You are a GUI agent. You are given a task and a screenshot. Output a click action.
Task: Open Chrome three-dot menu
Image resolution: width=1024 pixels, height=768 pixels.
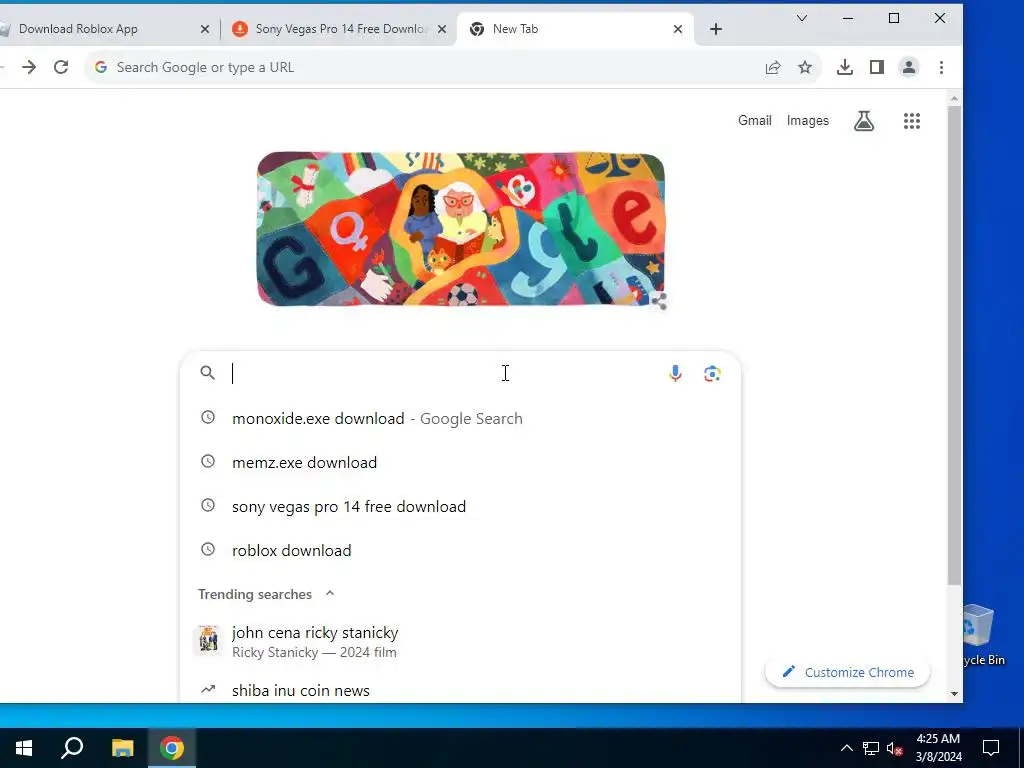(x=941, y=67)
